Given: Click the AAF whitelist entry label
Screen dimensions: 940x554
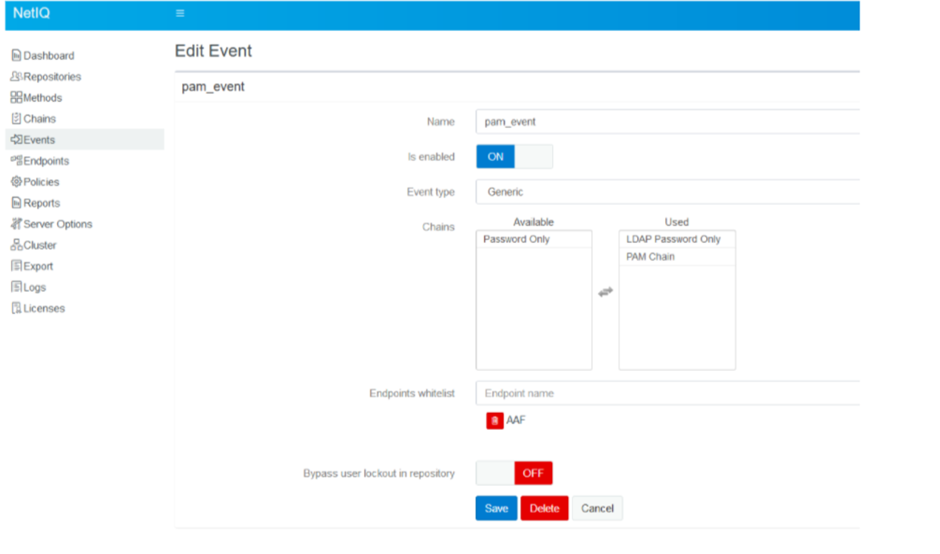Looking at the screenshot, I should (516, 420).
